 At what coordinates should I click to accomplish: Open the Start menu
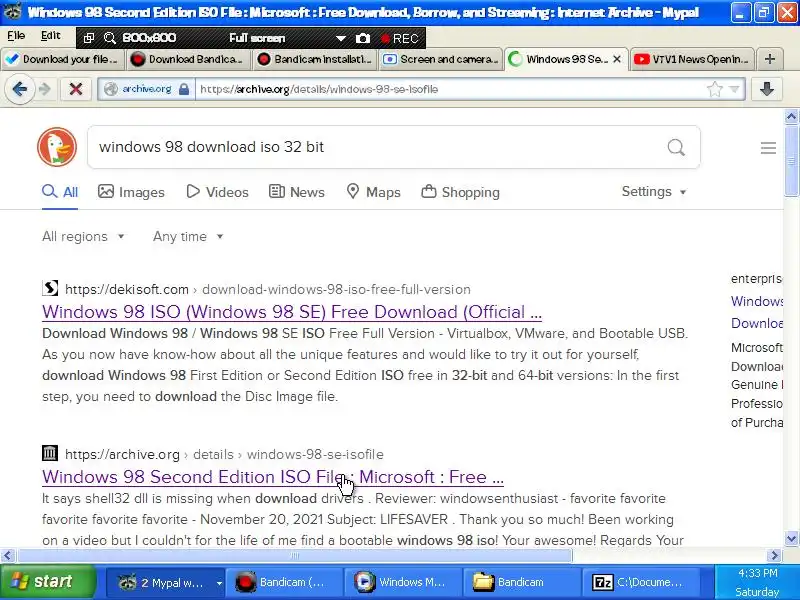(x=47, y=581)
